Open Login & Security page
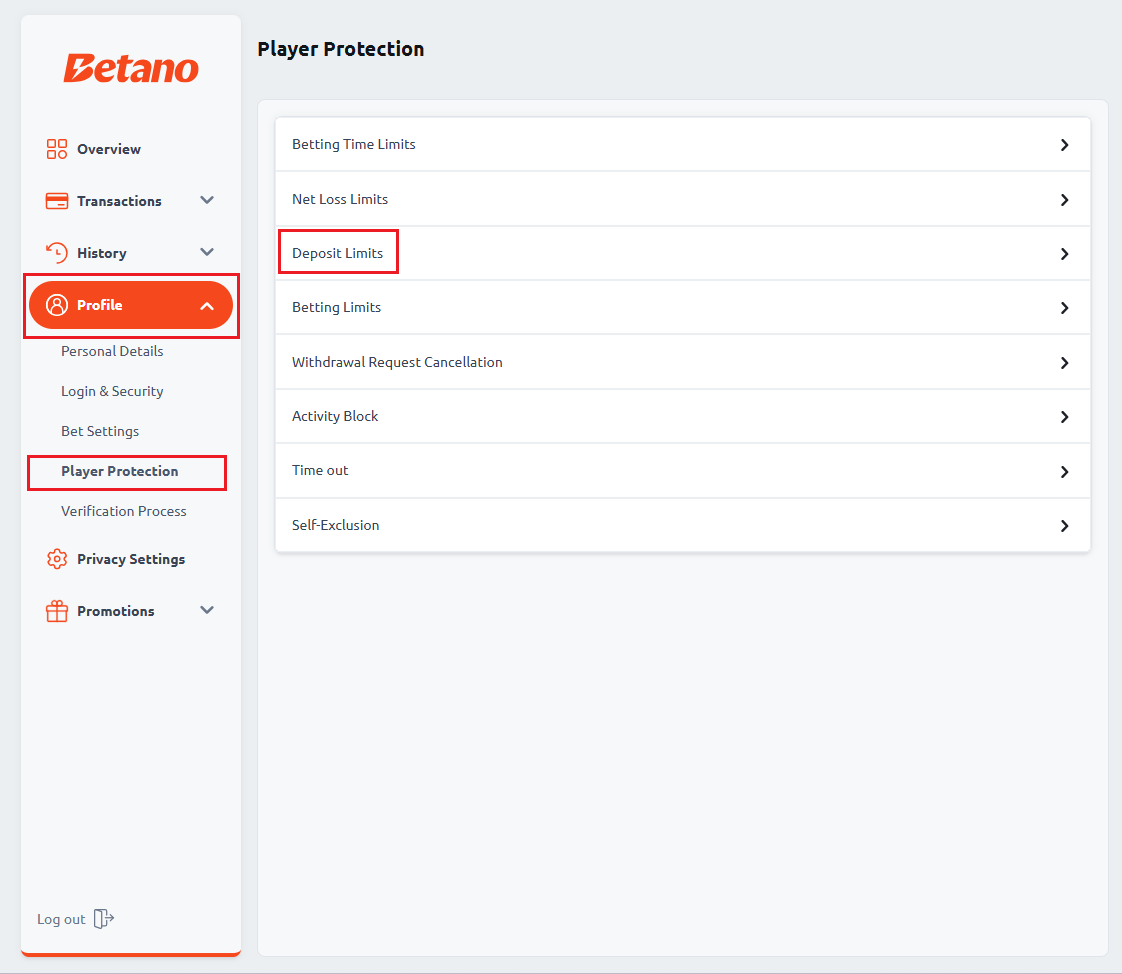 click(112, 391)
